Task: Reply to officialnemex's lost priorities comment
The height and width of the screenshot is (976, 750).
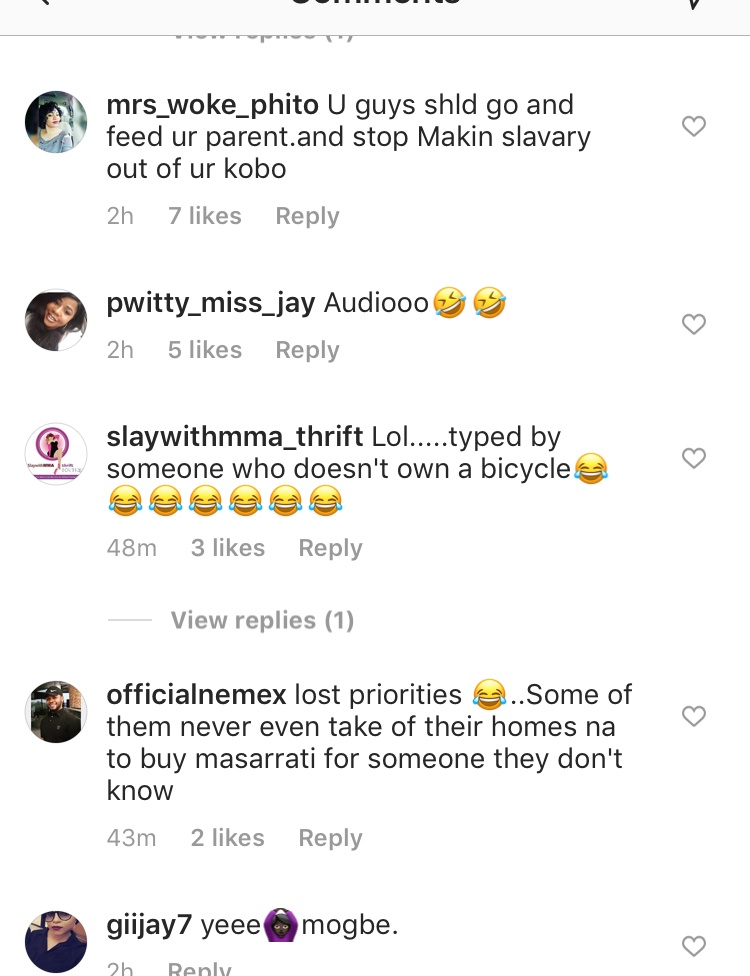Action: (330, 838)
